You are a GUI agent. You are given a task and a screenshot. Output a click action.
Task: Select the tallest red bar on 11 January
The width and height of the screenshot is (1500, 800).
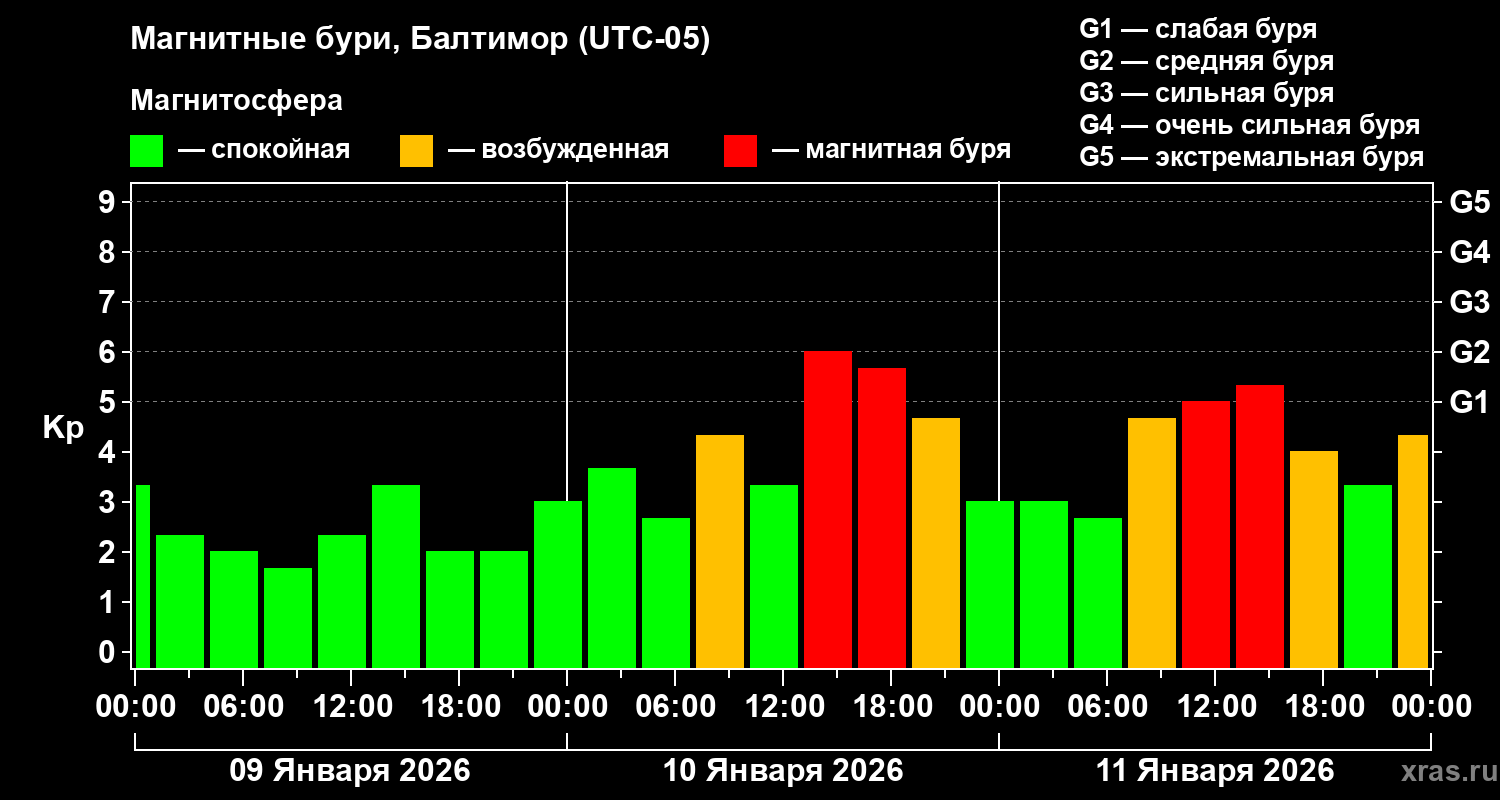(1260, 526)
